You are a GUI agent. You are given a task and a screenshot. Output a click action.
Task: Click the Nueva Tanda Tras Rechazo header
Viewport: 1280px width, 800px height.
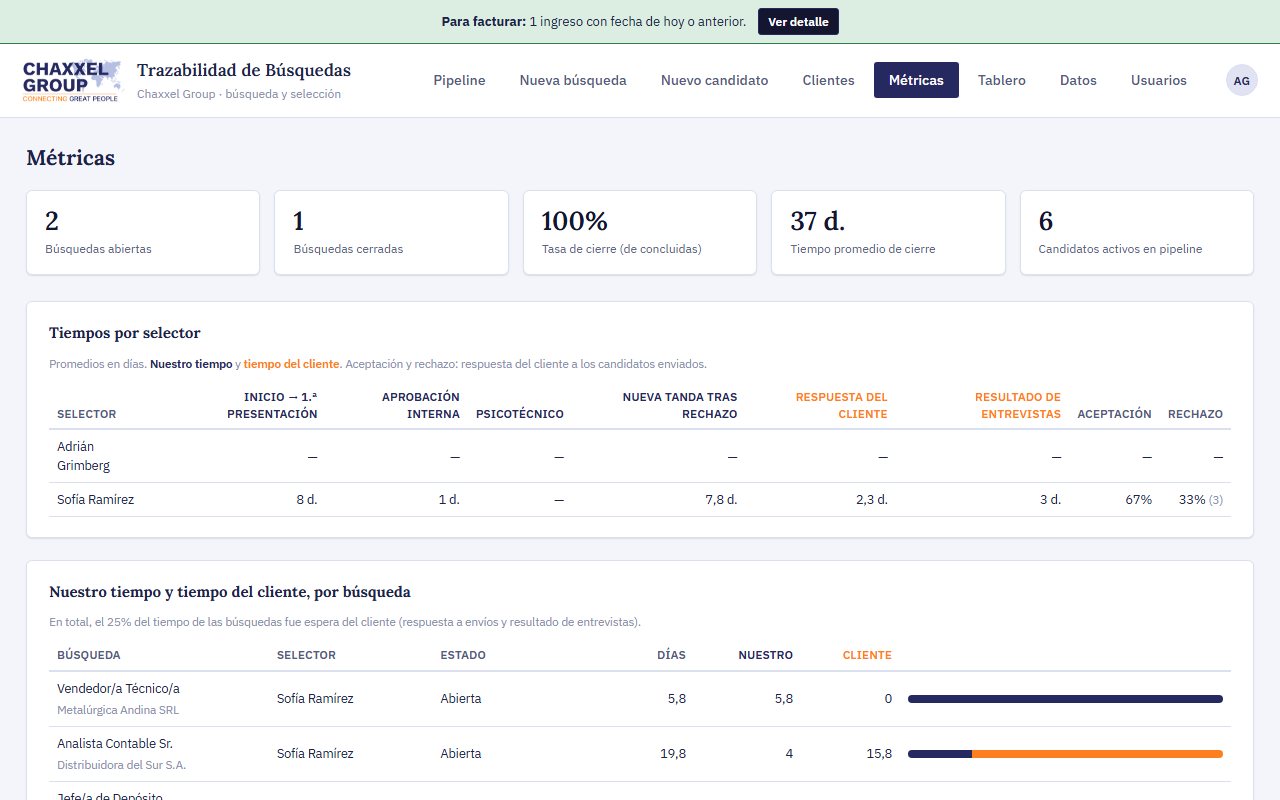(680, 405)
